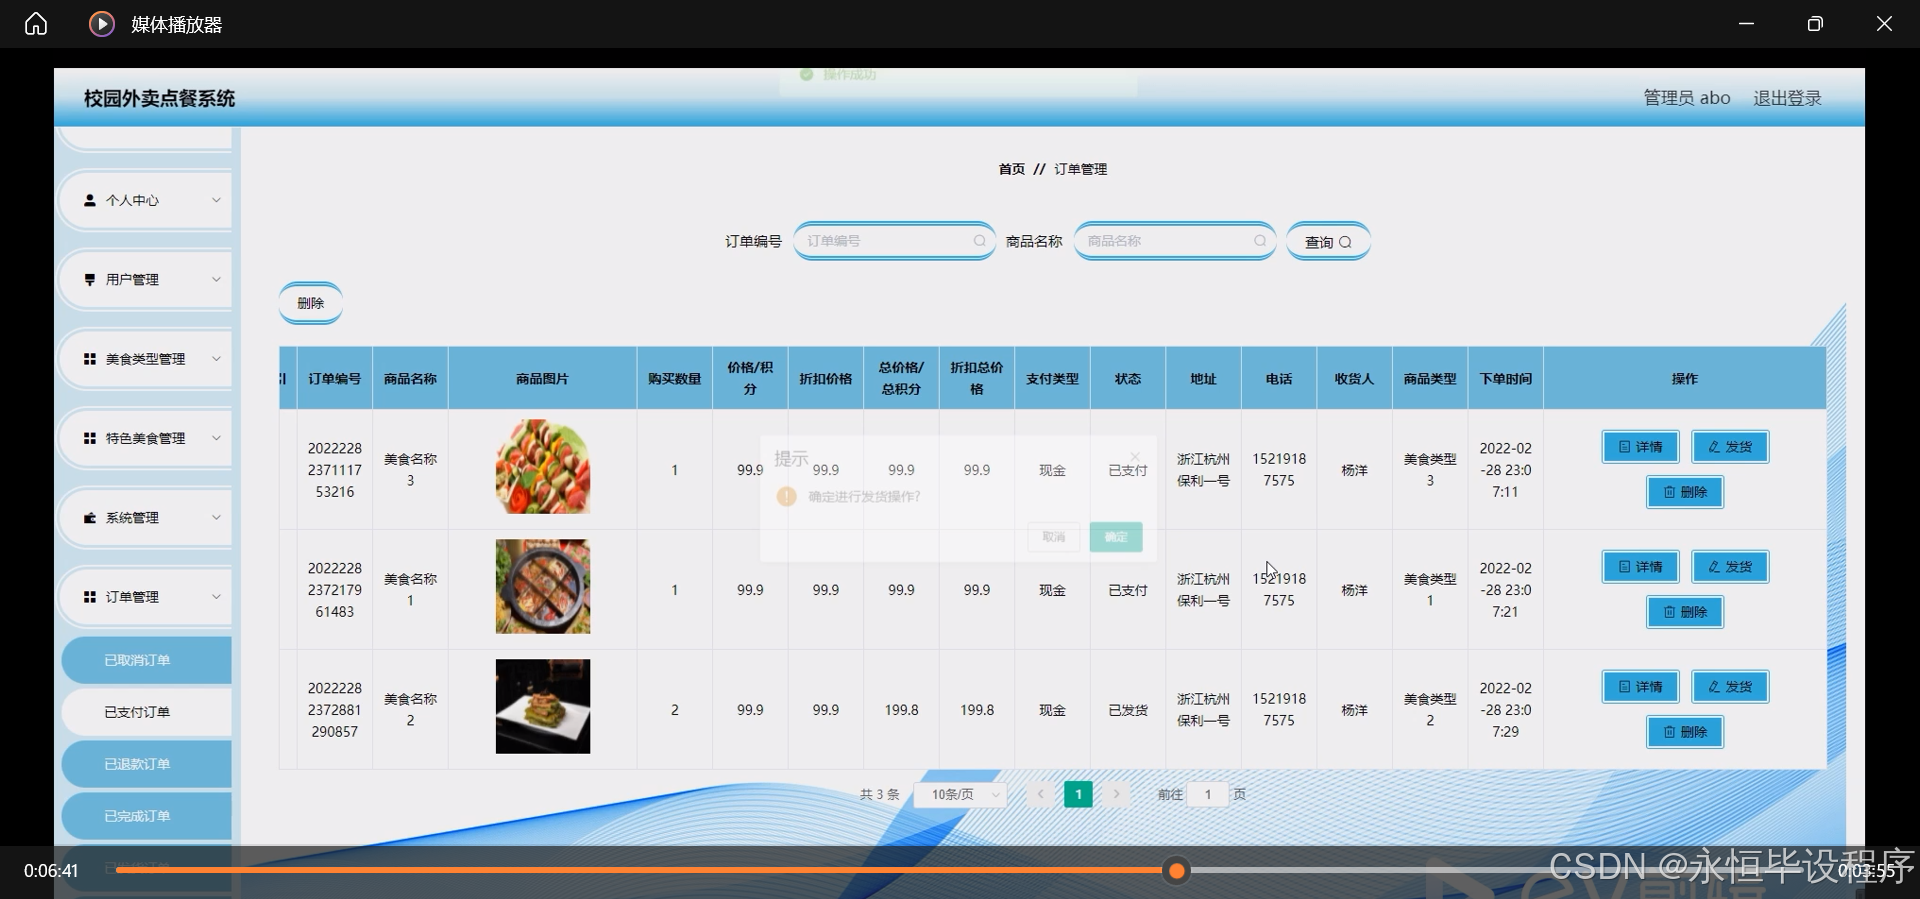
Task: Click the 系统管理 sidebar icon
Action: pyautogui.click(x=90, y=518)
